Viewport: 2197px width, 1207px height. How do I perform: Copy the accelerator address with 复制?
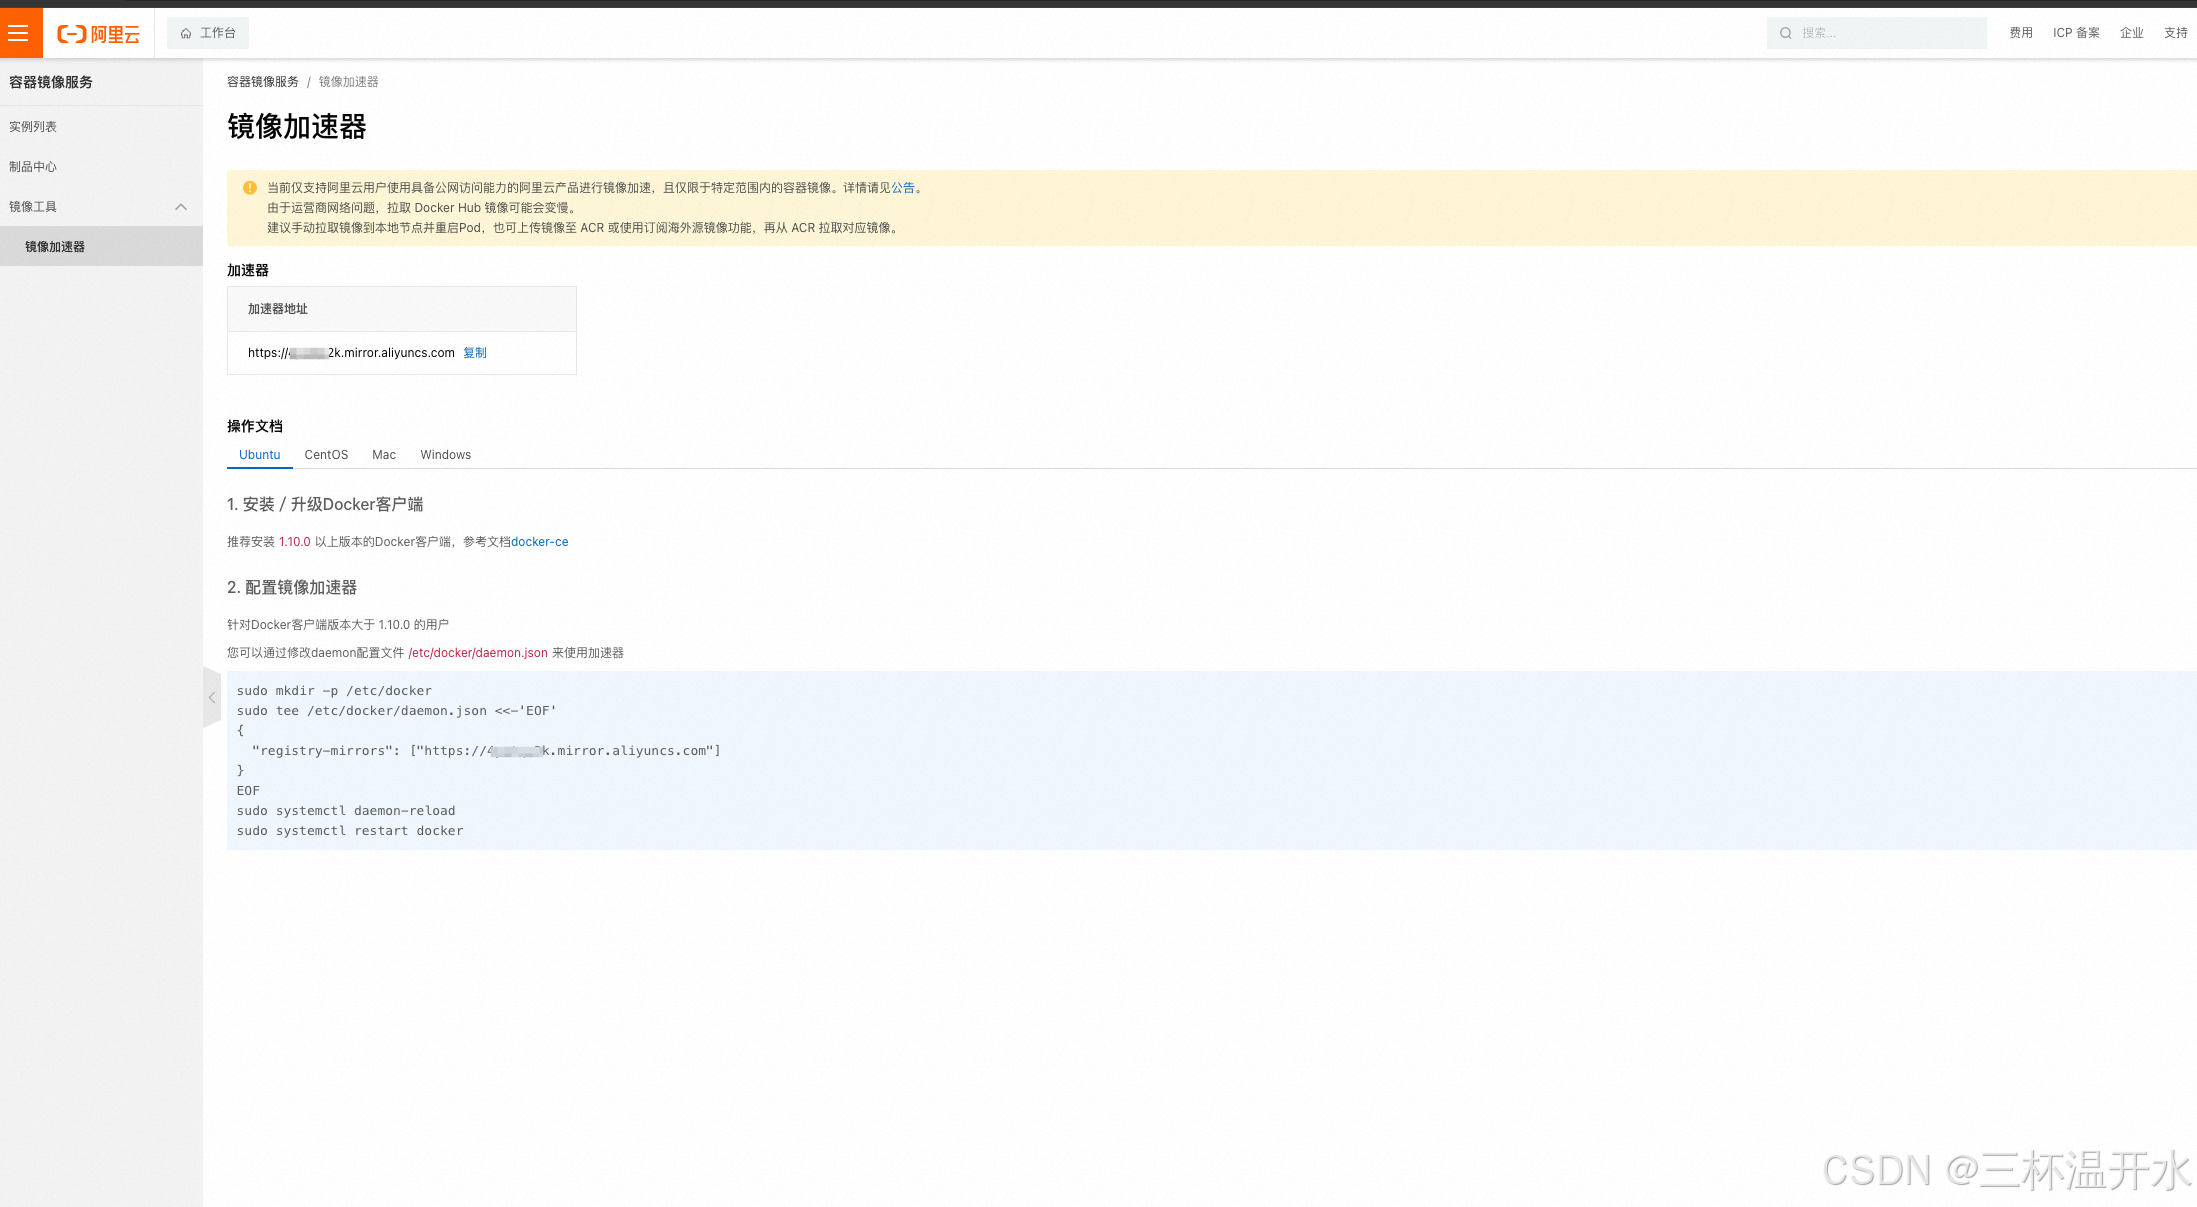tap(475, 353)
